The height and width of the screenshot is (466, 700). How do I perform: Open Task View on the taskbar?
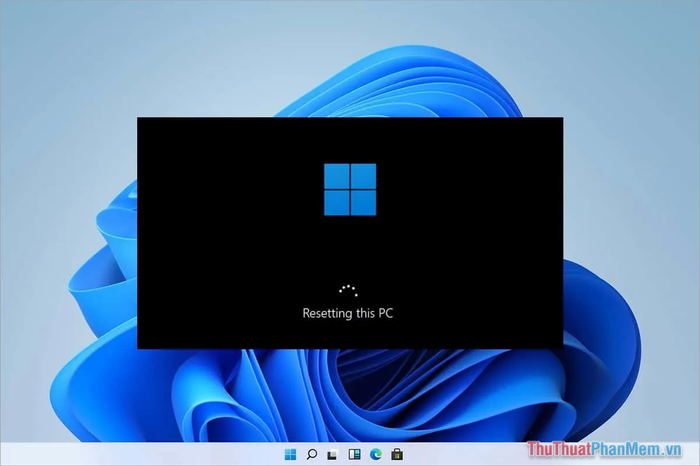tap(333, 455)
